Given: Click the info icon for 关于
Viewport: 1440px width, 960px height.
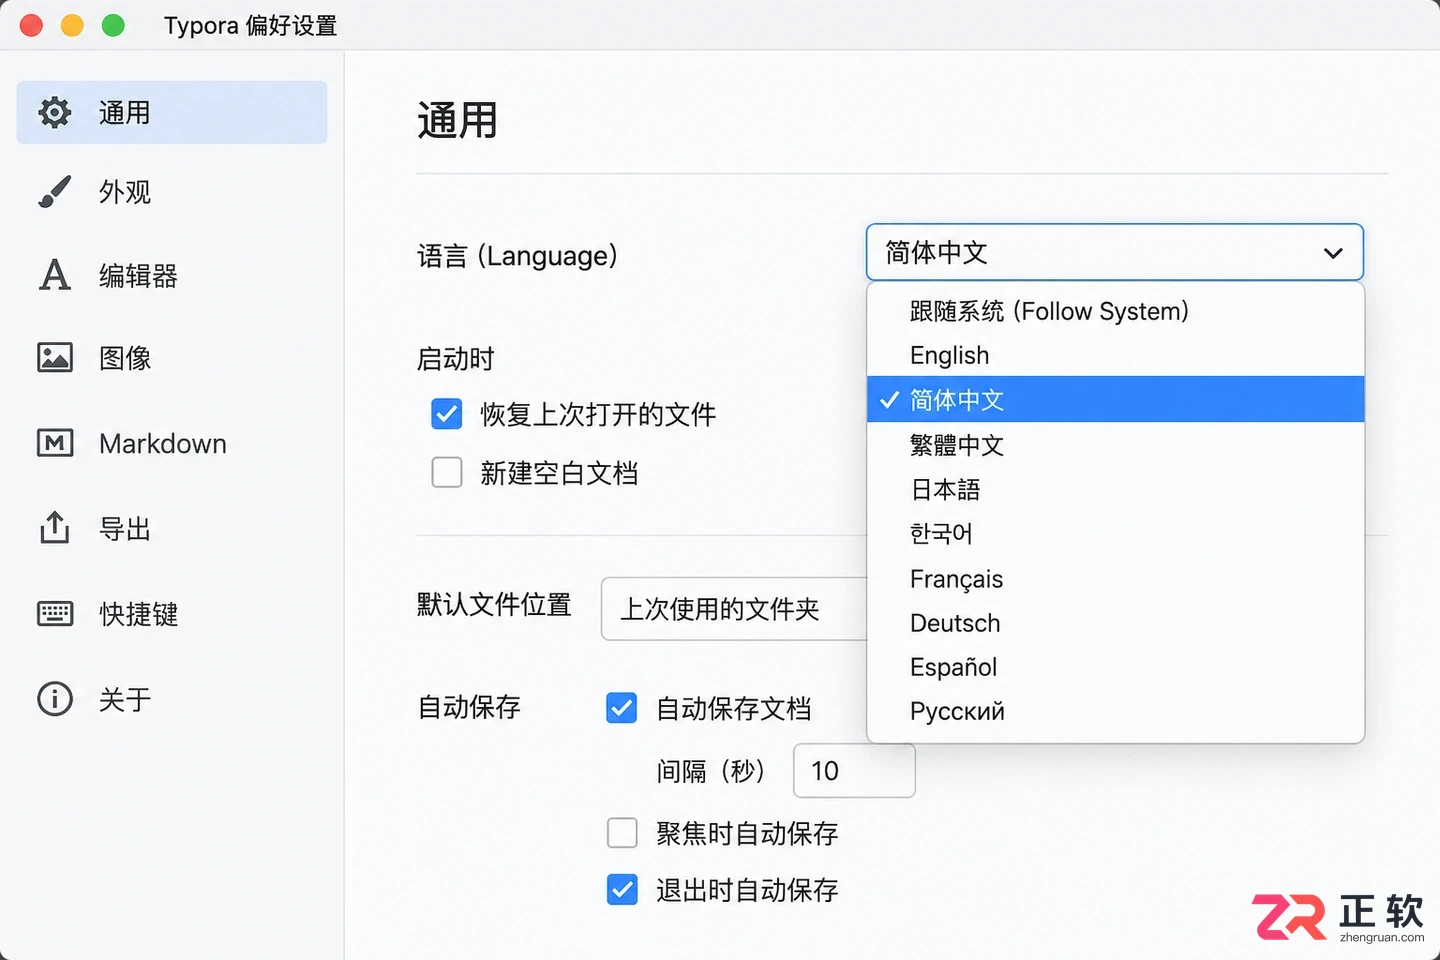Looking at the screenshot, I should click(55, 698).
